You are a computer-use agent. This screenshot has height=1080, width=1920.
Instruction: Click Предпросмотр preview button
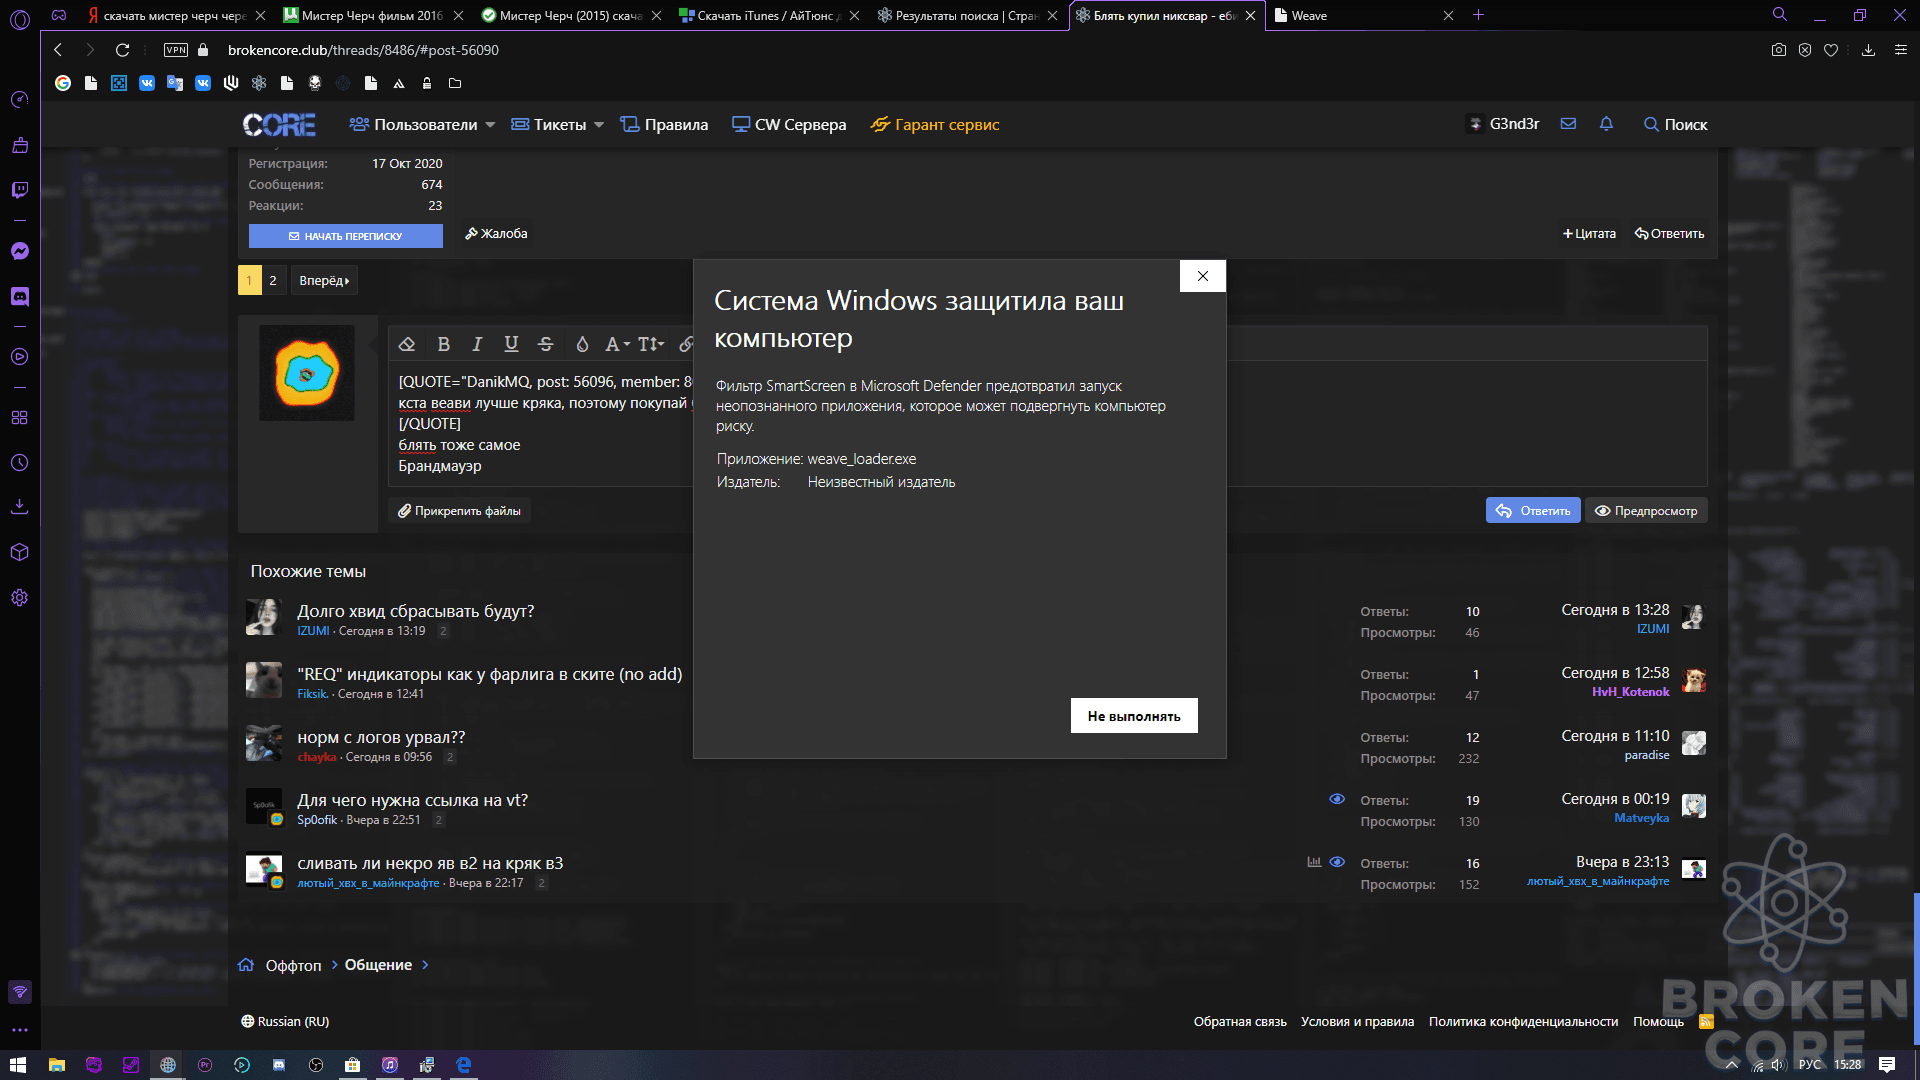click(x=1646, y=511)
